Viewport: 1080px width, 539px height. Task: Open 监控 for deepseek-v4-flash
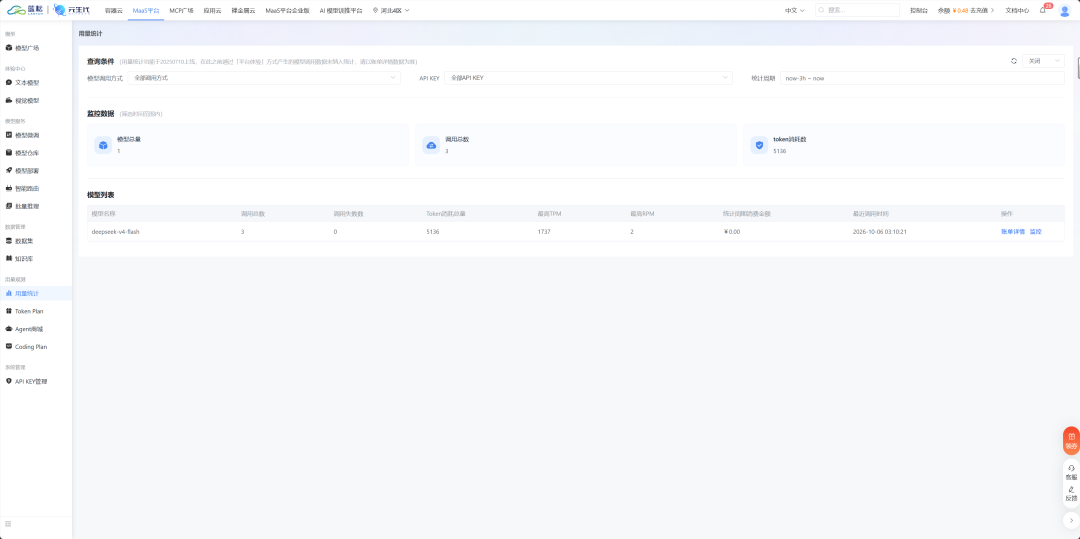click(x=1035, y=232)
